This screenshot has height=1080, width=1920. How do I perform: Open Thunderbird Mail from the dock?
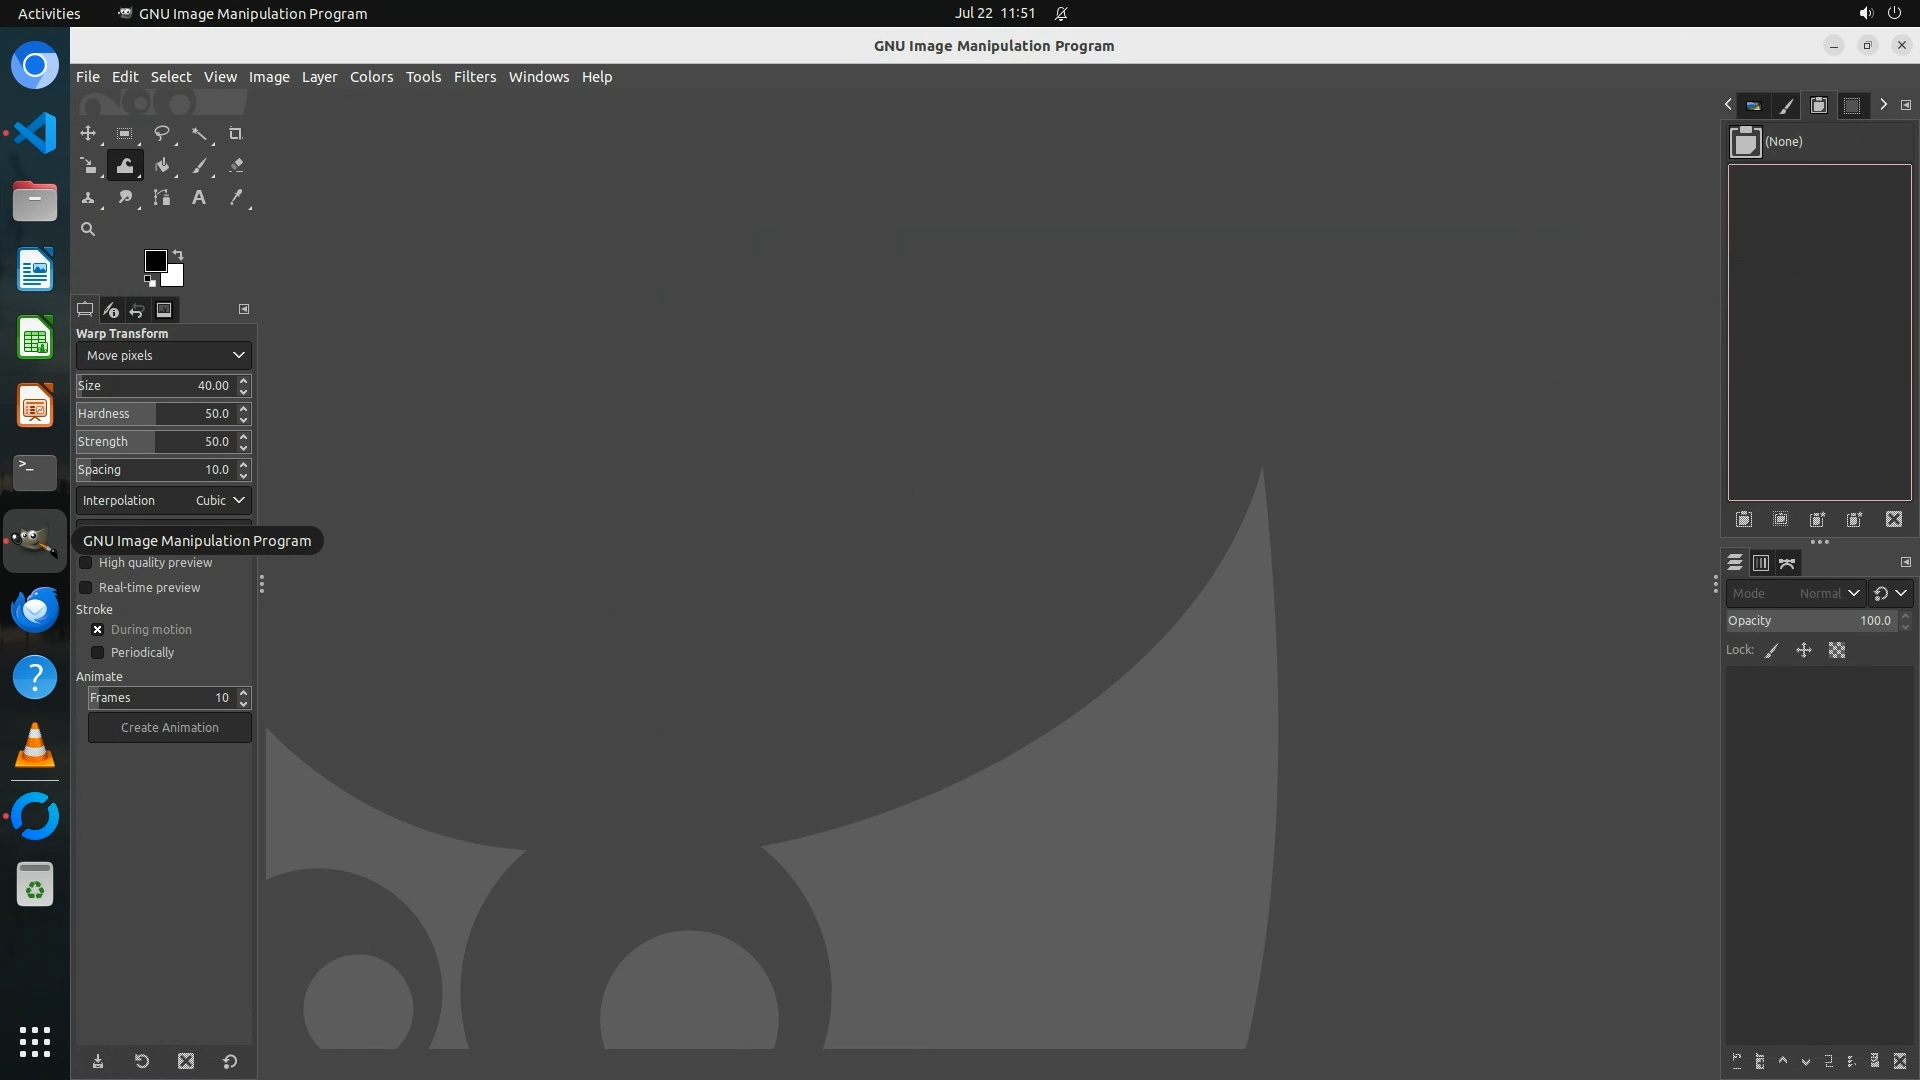click(x=35, y=609)
